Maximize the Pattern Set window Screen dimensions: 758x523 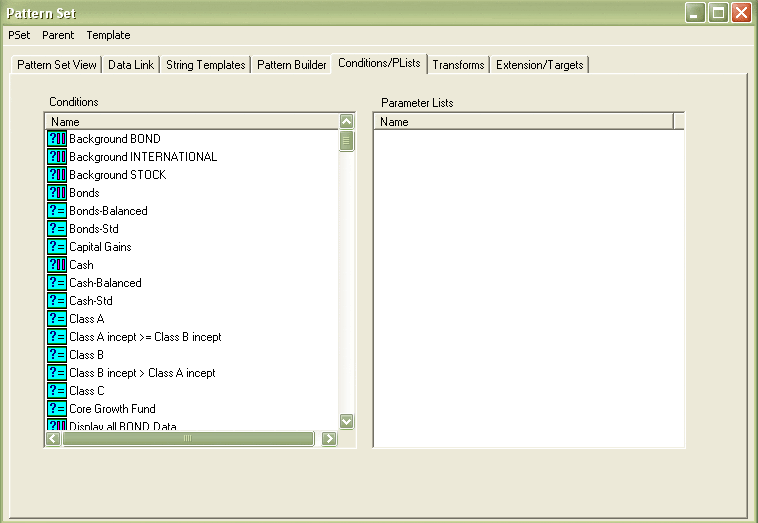pyautogui.click(x=718, y=13)
